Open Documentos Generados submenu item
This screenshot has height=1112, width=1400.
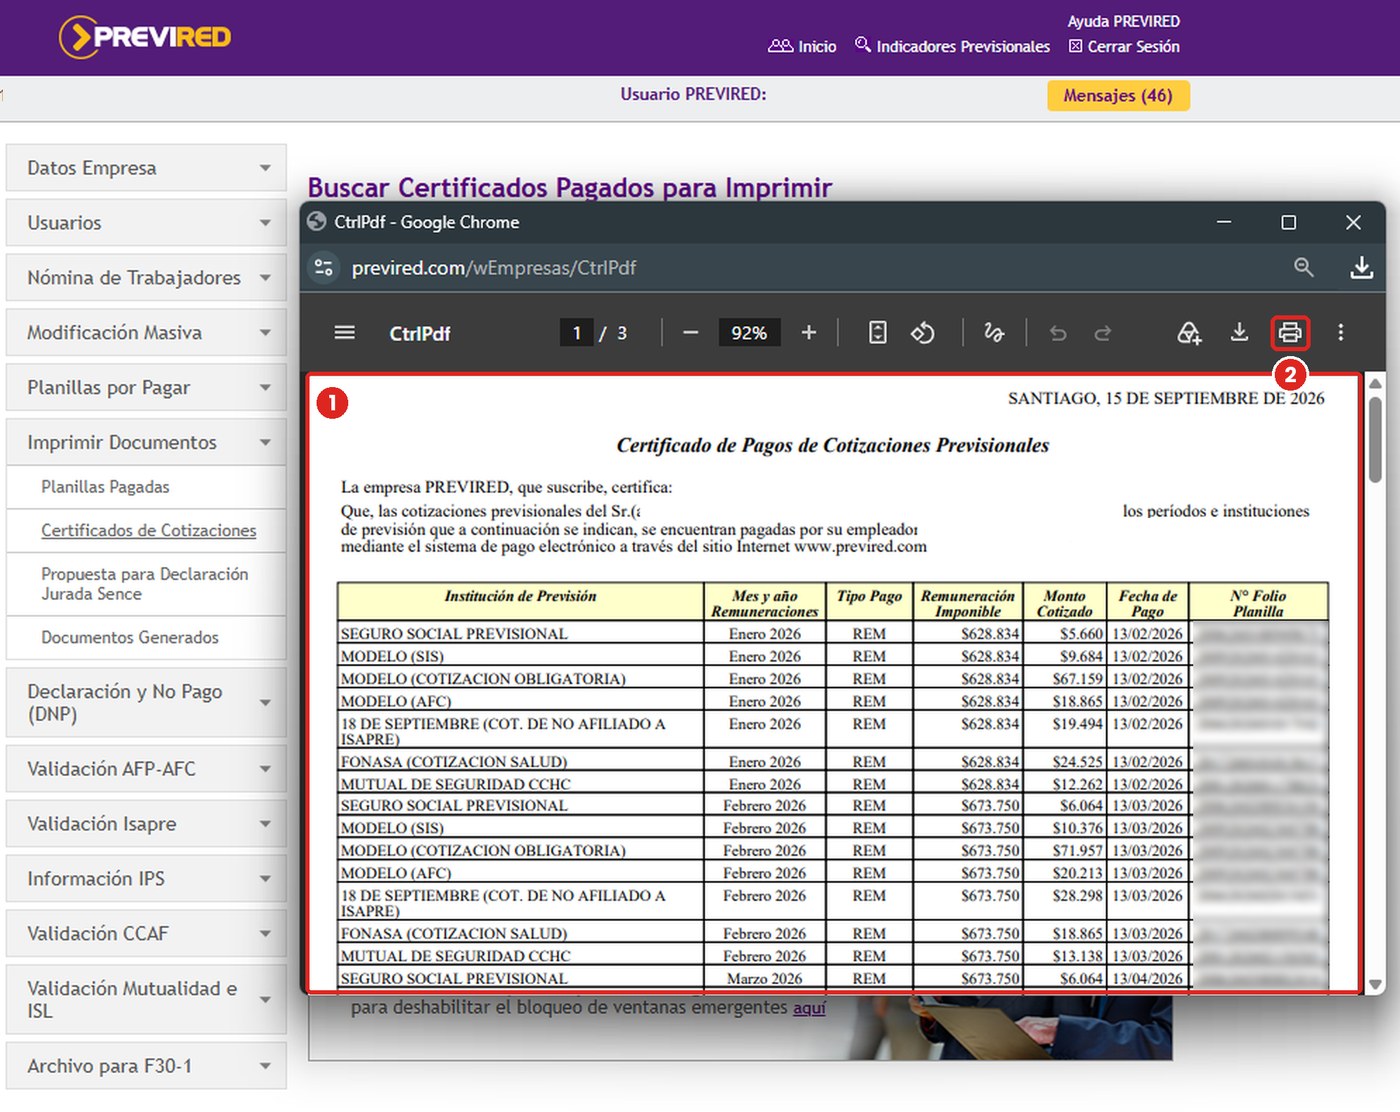129,637
